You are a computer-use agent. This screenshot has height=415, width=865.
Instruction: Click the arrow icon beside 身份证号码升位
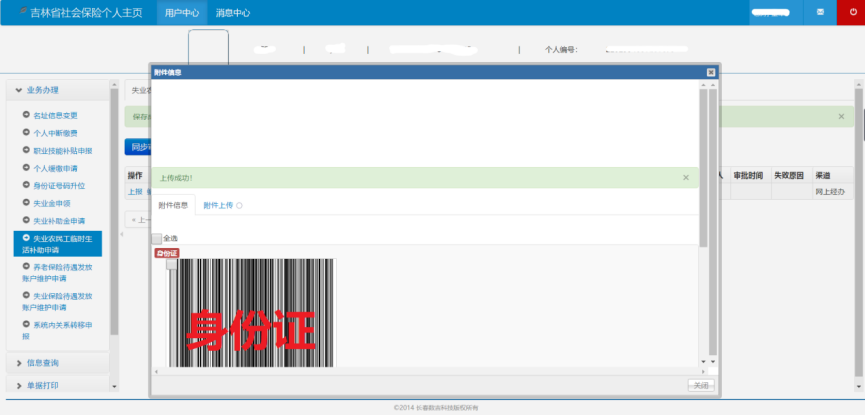coord(26,185)
